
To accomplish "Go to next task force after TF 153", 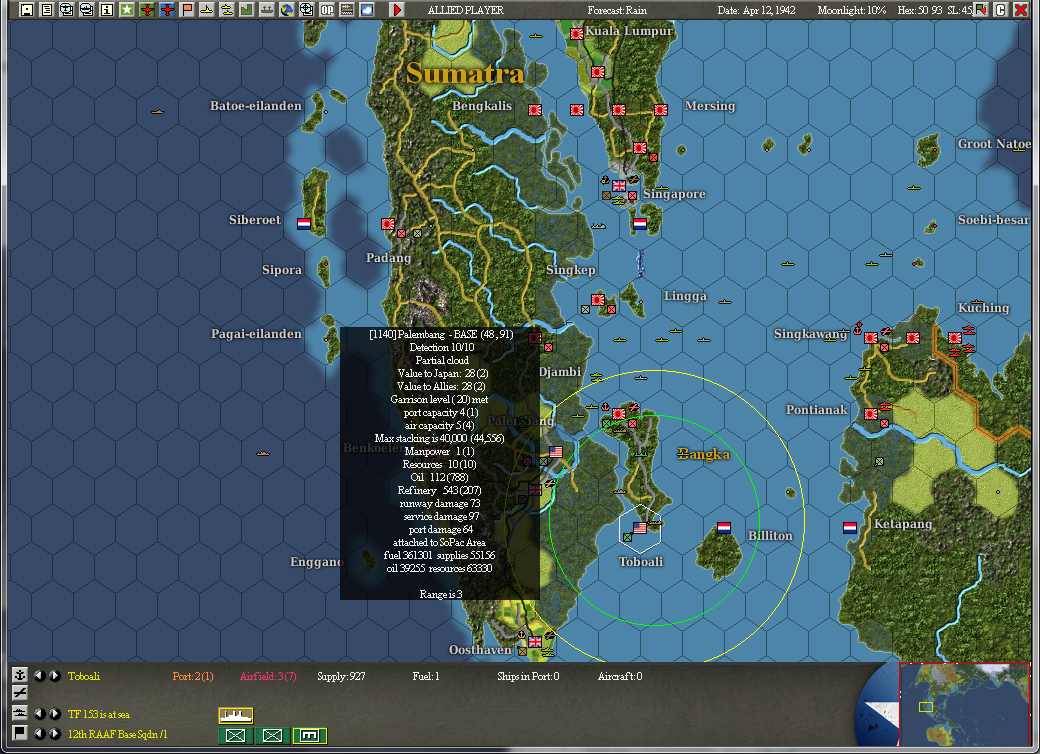I will [x=55, y=714].
